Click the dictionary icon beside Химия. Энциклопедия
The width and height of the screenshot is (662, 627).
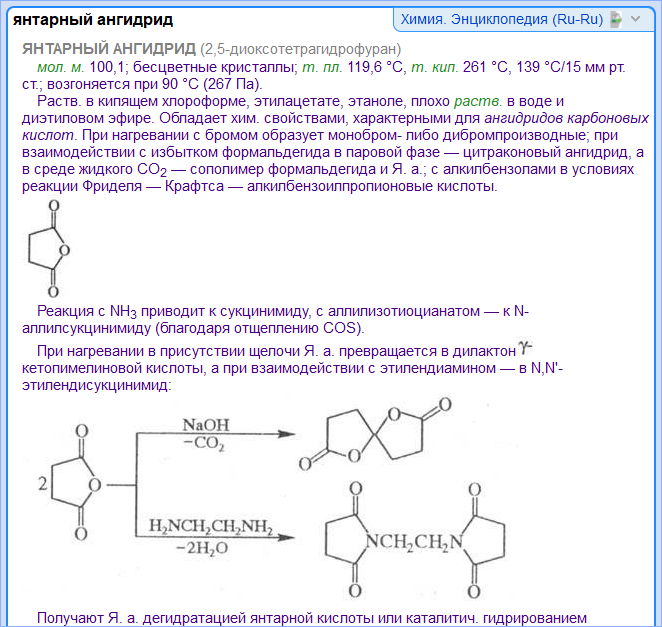pyautogui.click(x=617, y=19)
